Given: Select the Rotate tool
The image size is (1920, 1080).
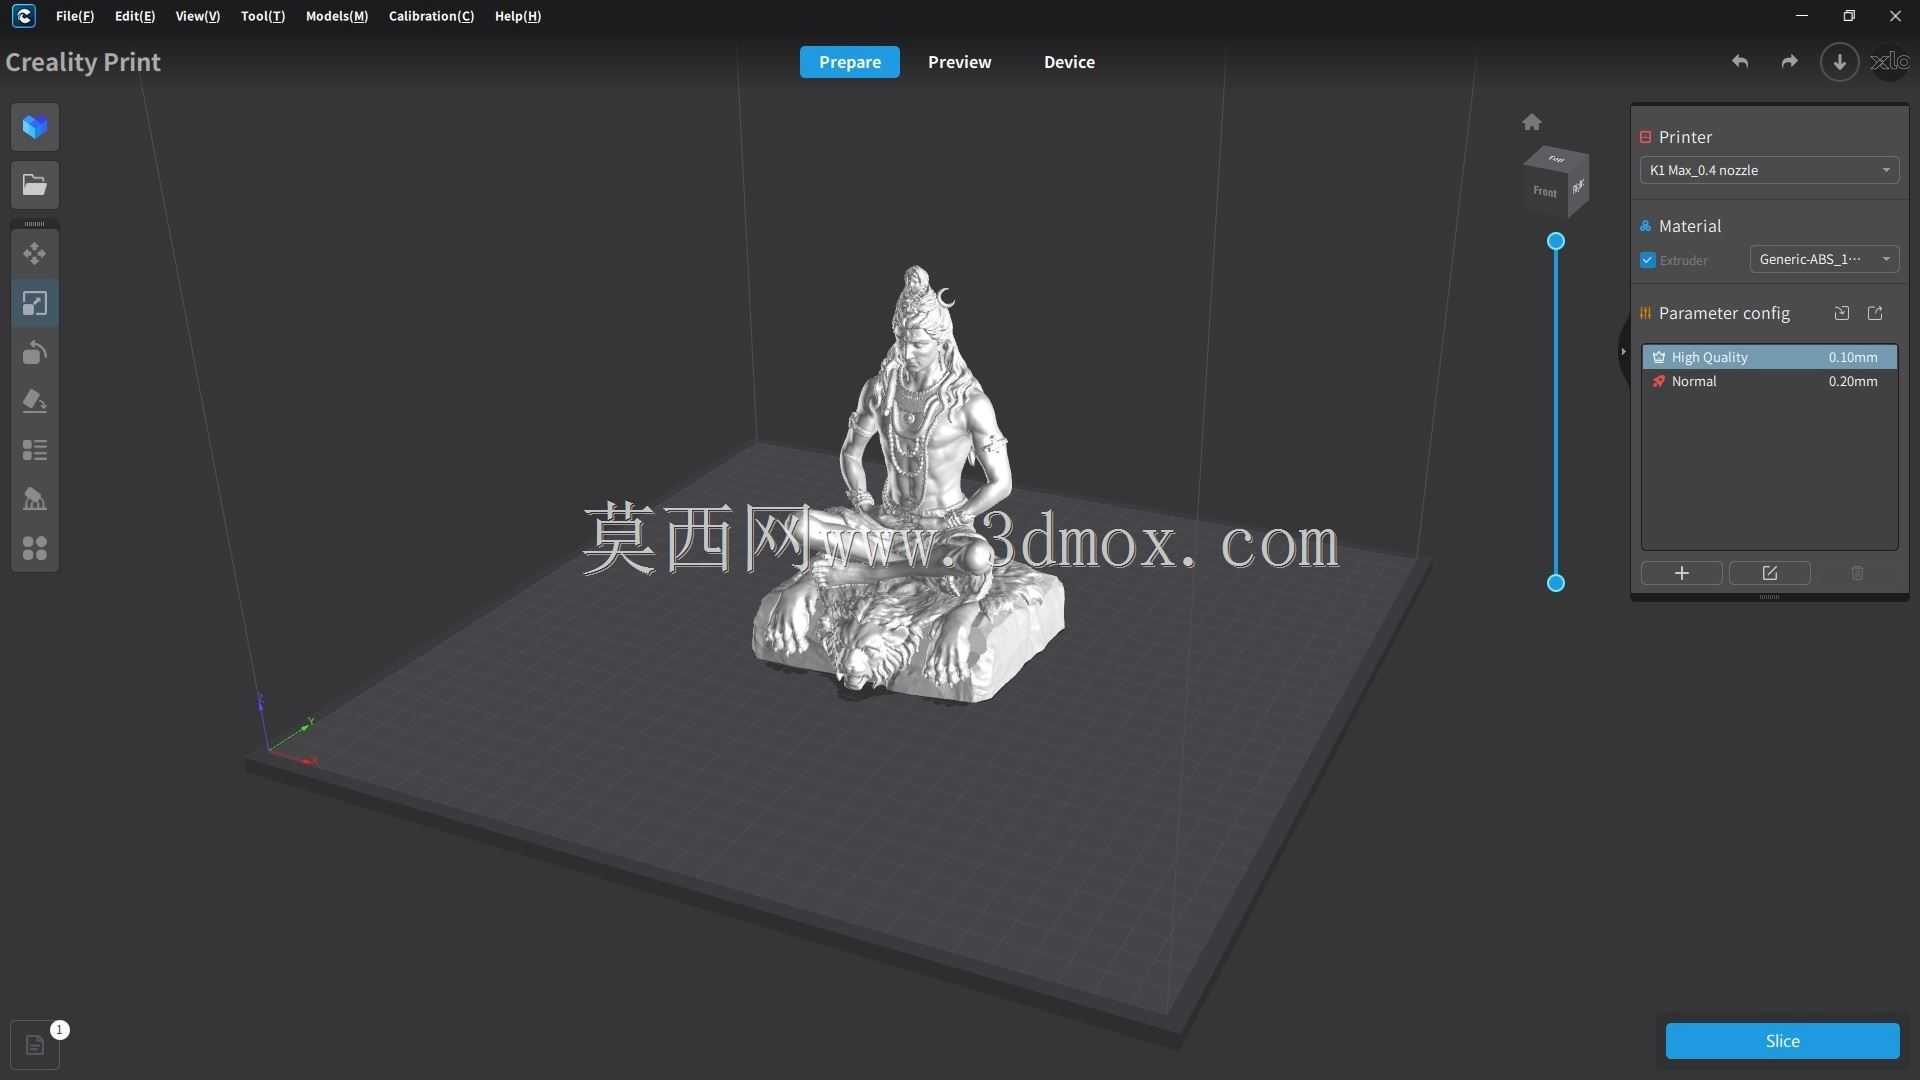Looking at the screenshot, I should coord(35,352).
